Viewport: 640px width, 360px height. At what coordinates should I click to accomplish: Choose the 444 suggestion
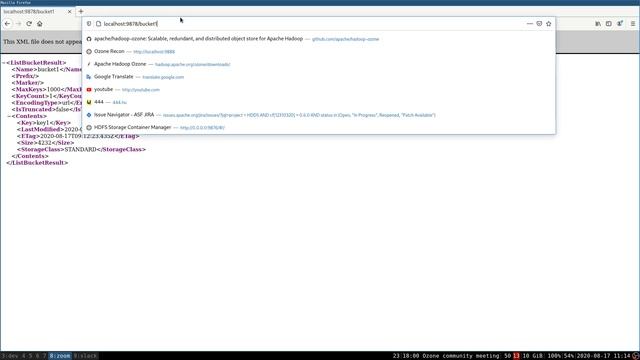coord(318,102)
